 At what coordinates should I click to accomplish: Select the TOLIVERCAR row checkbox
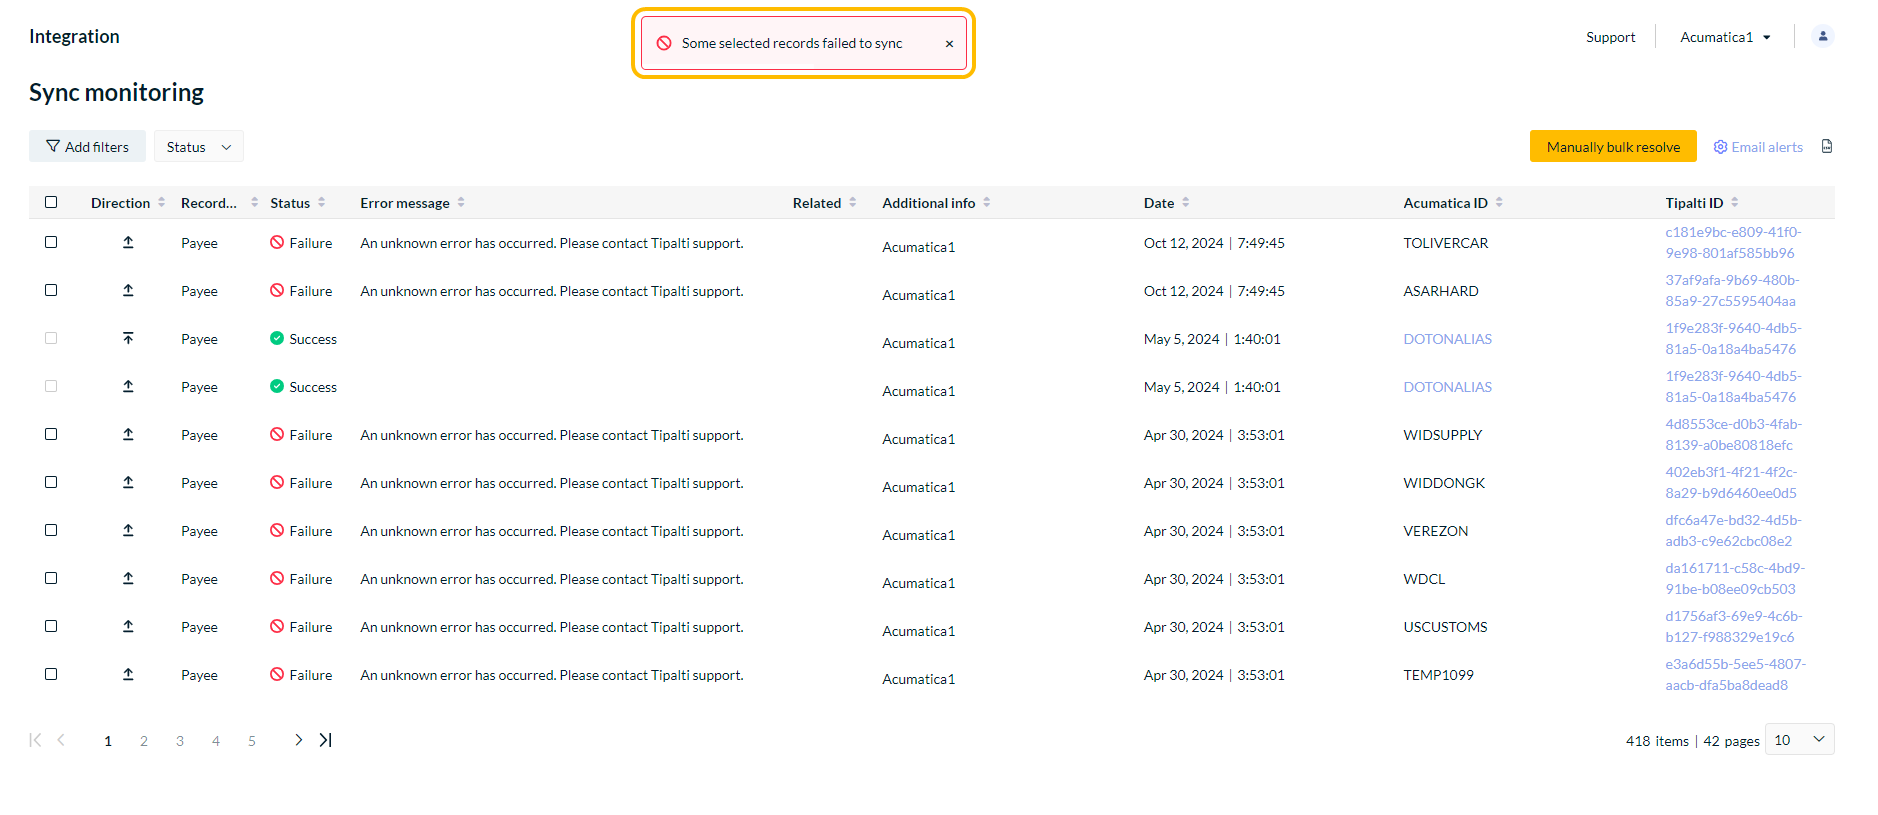click(51, 242)
